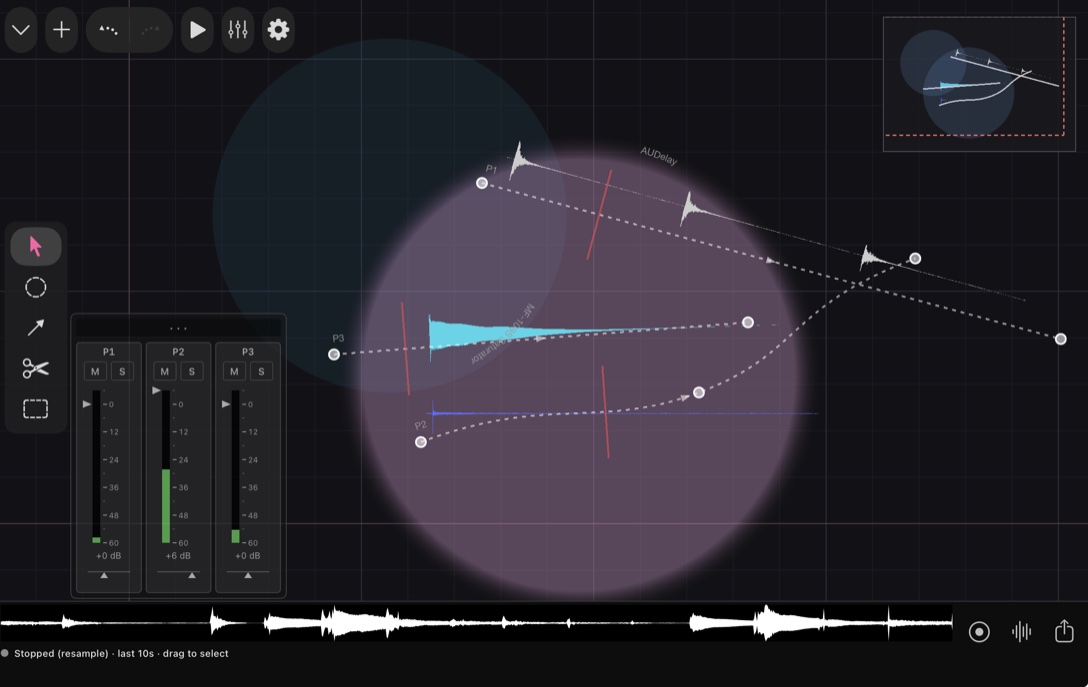
Task: Select the P2 path end node near P1
Action: (915, 258)
